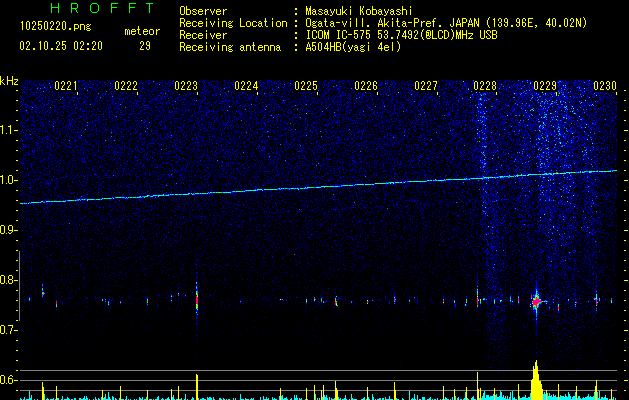This screenshot has height=400, width=629.
Task: Click the 0.9 kHz axis label
Action: 8,230
